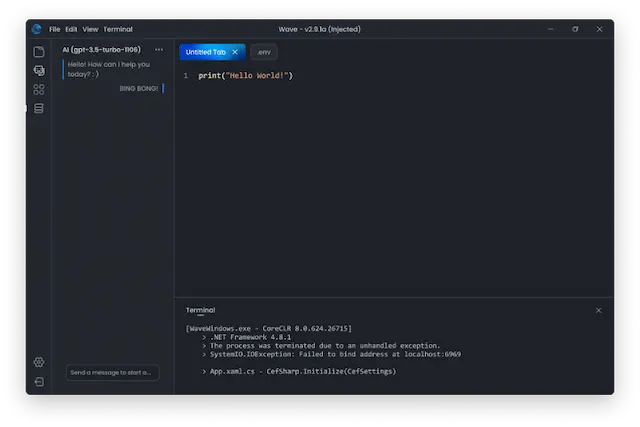Screen dimensions: 640x427
Task: Open the Edit menu
Action: pyautogui.click(x=71, y=29)
